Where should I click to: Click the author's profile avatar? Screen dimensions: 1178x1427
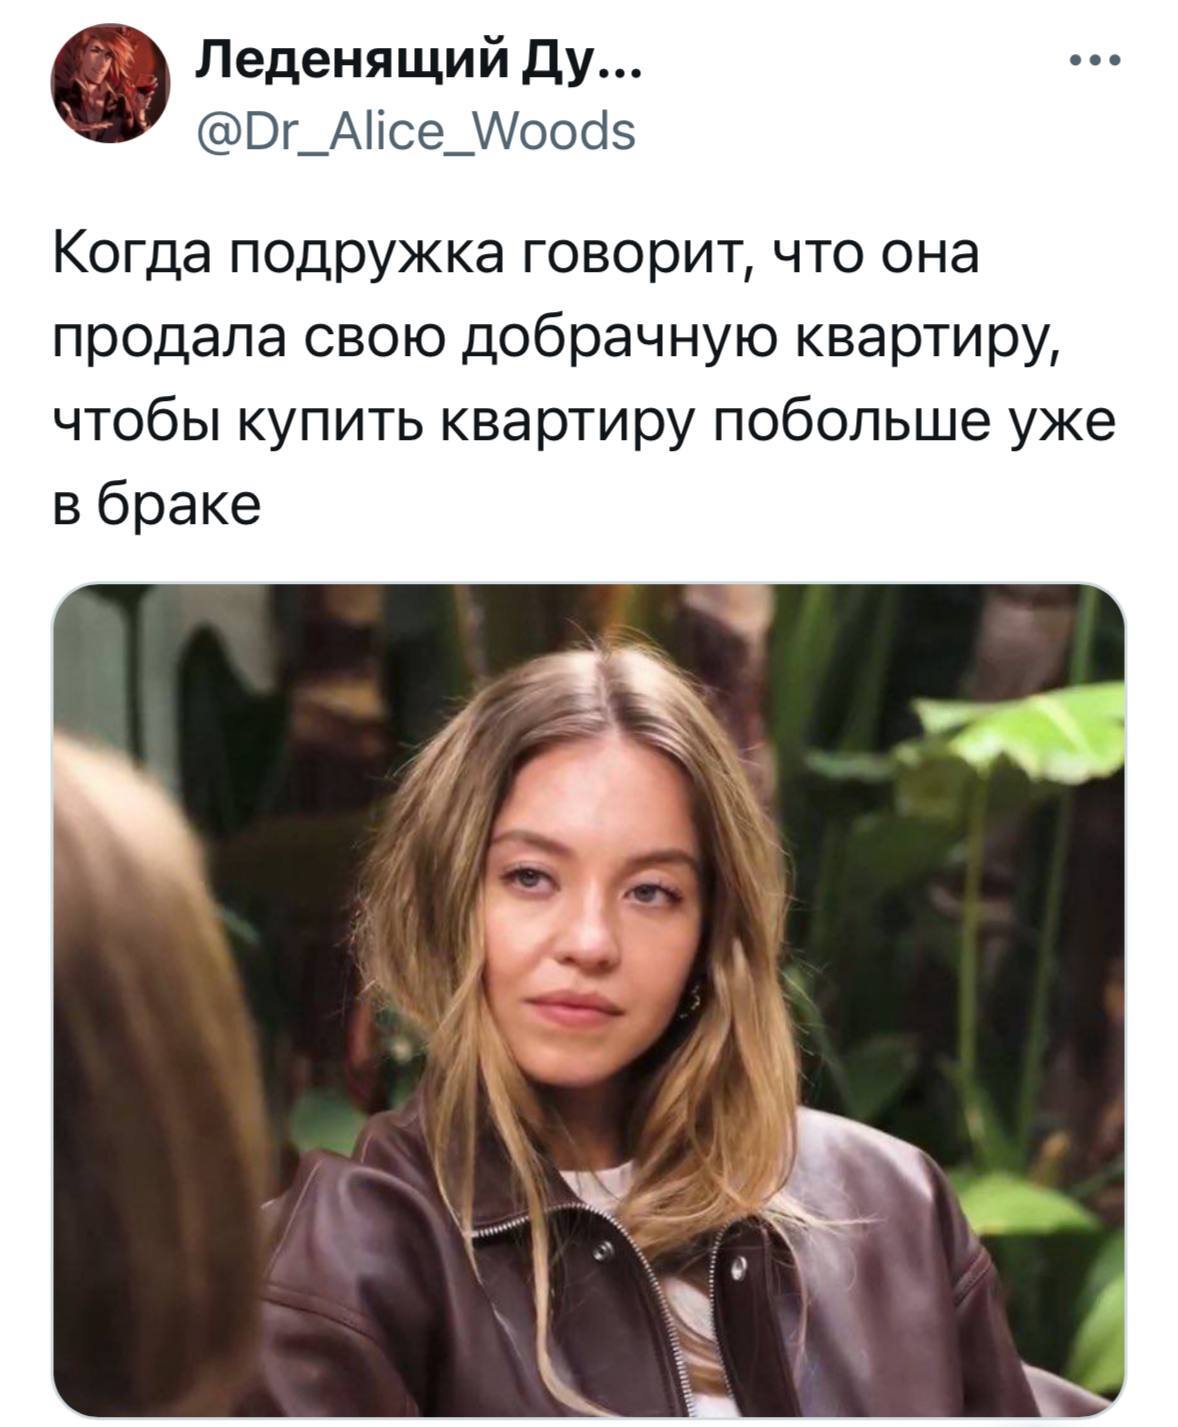pyautogui.click(x=111, y=84)
